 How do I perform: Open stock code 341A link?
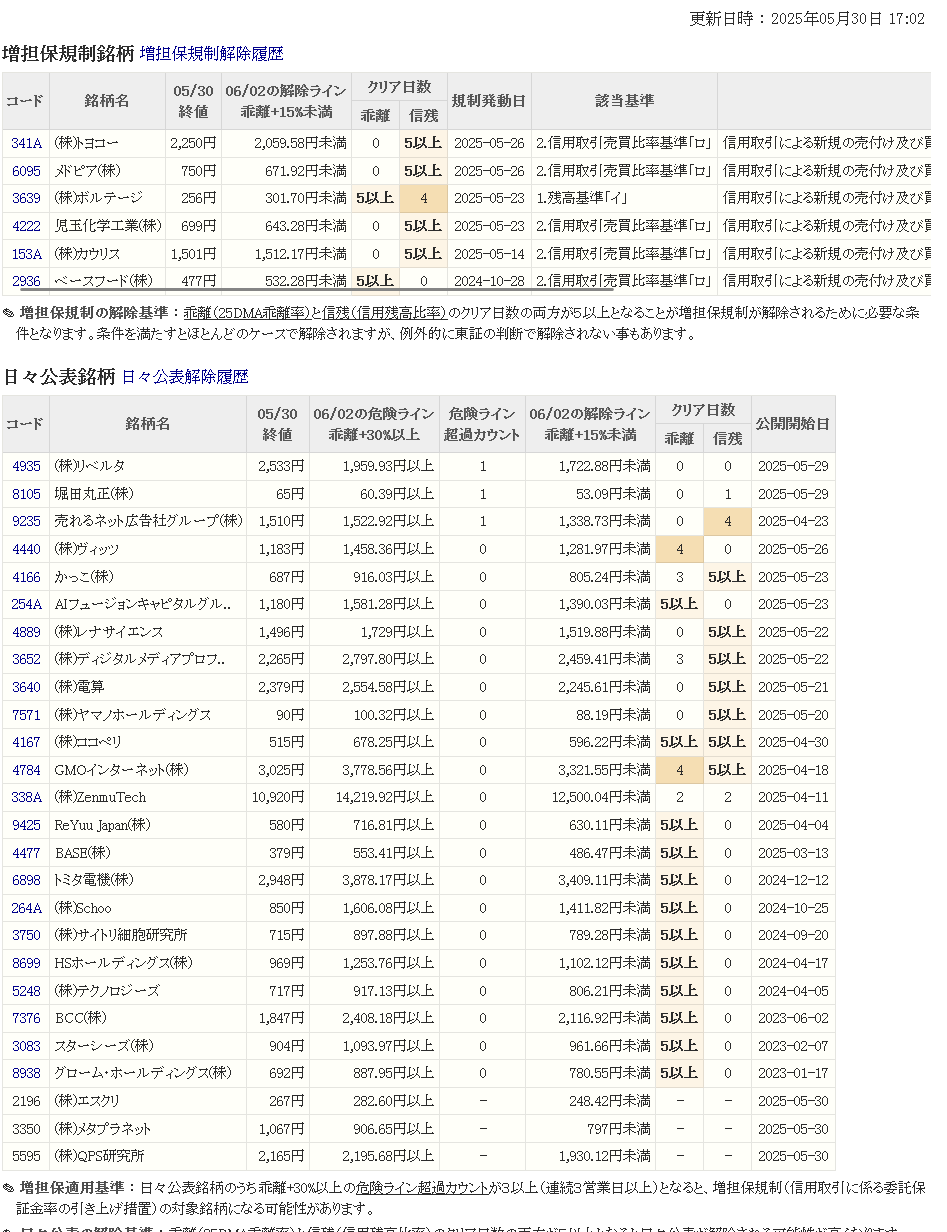click(x=26, y=144)
